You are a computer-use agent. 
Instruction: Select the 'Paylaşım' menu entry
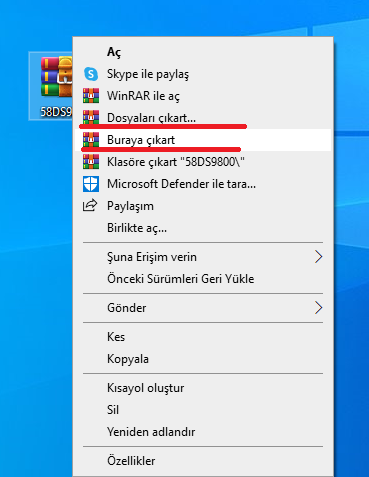203,206
